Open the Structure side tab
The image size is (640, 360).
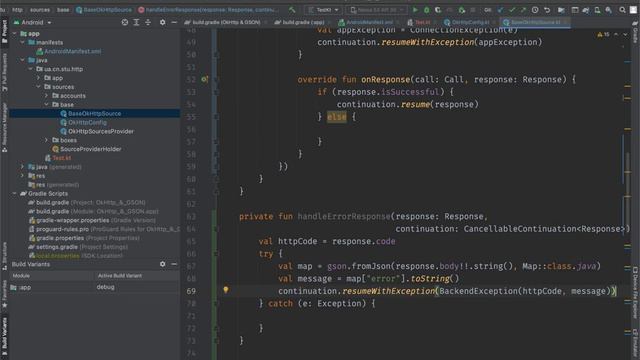[x=4, y=256]
